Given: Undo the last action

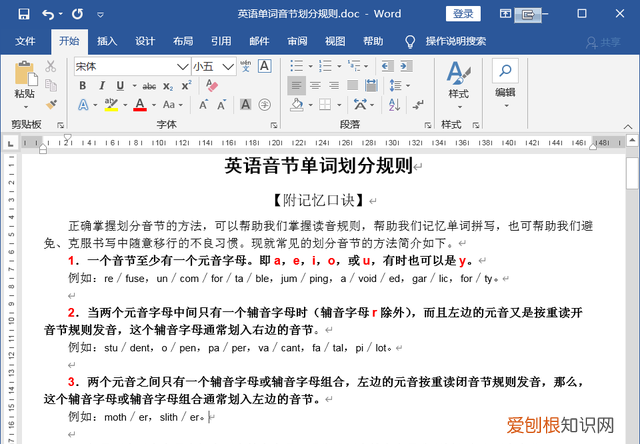Looking at the screenshot, I should click(48, 14).
